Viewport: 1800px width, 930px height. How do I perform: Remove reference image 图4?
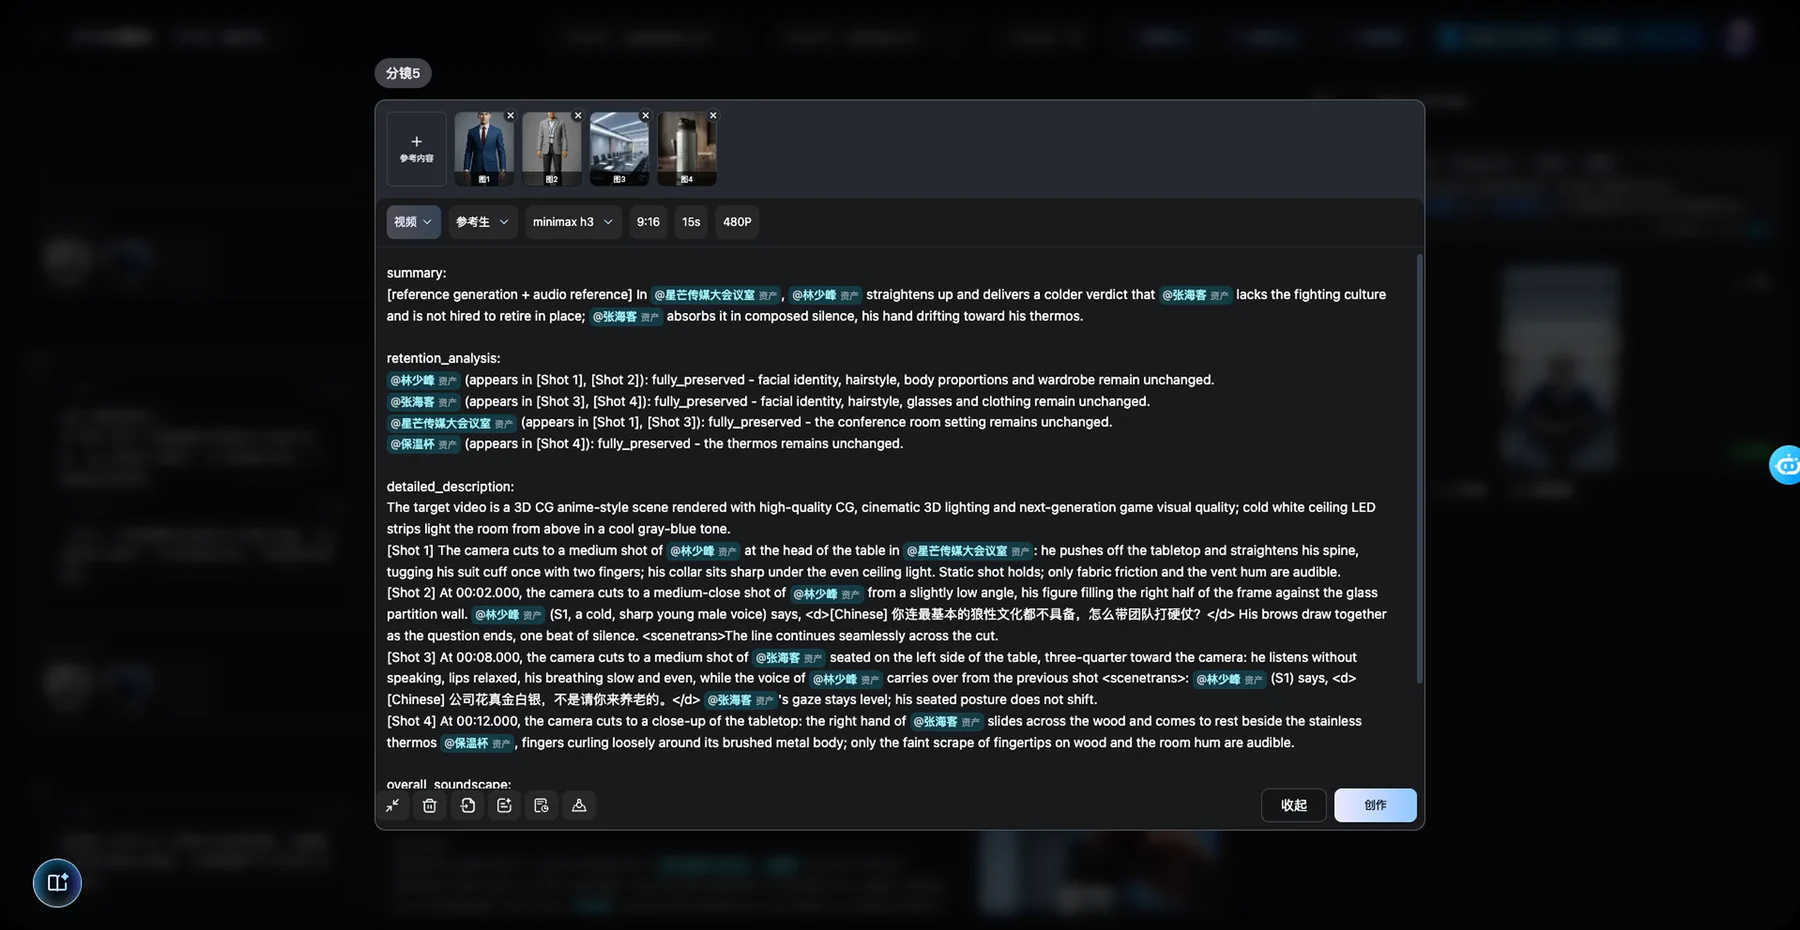(x=713, y=116)
